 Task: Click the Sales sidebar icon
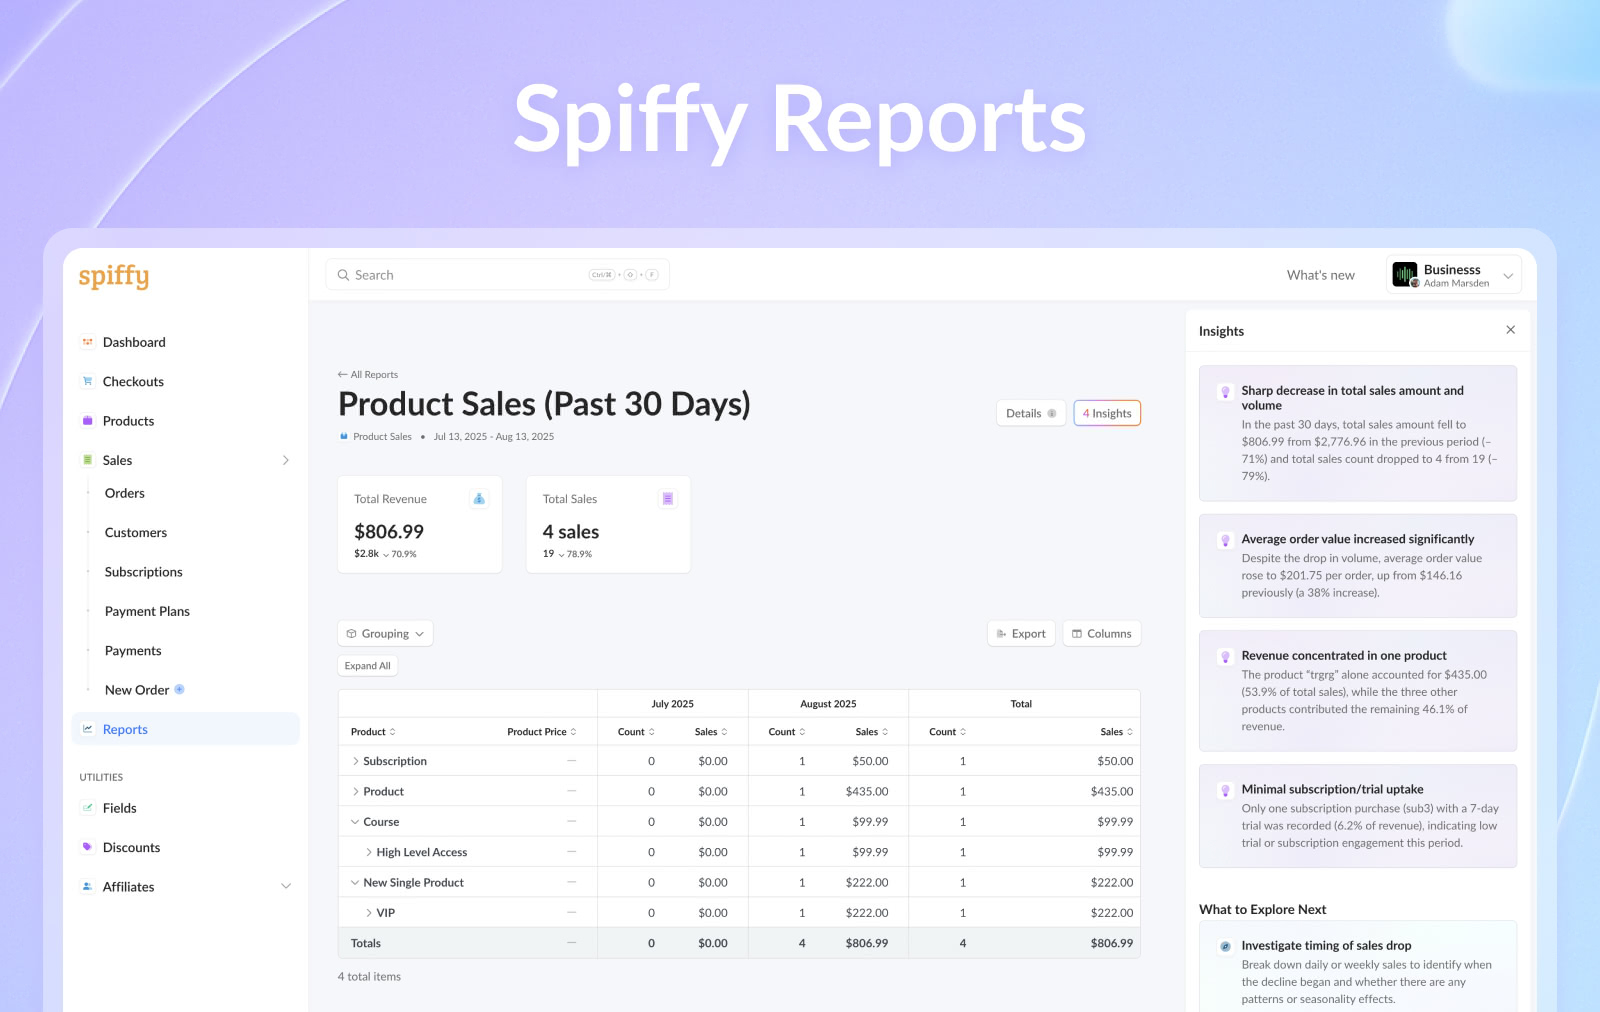[x=88, y=460]
